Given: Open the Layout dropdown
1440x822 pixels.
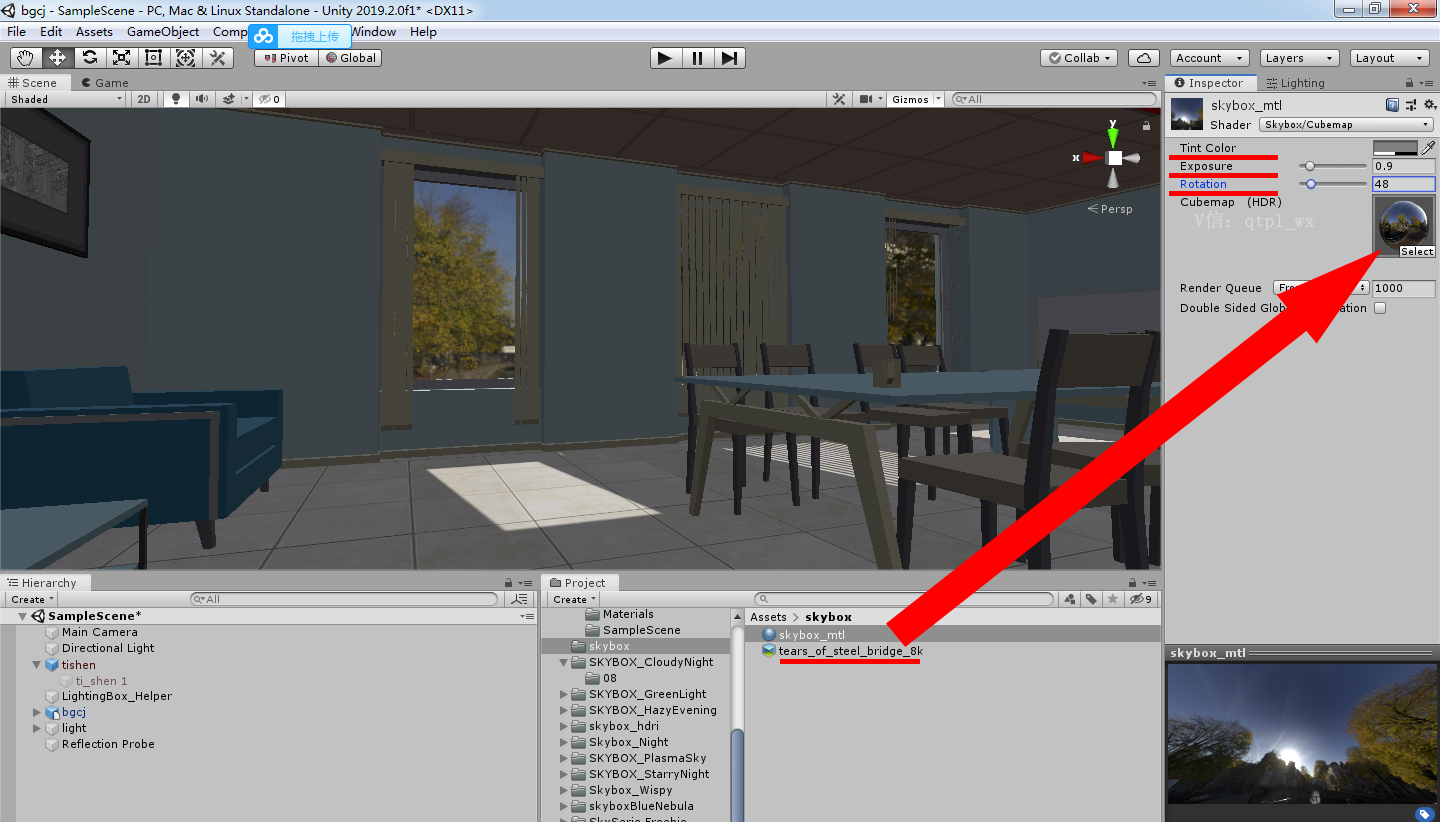Looking at the screenshot, I should [x=1389, y=58].
